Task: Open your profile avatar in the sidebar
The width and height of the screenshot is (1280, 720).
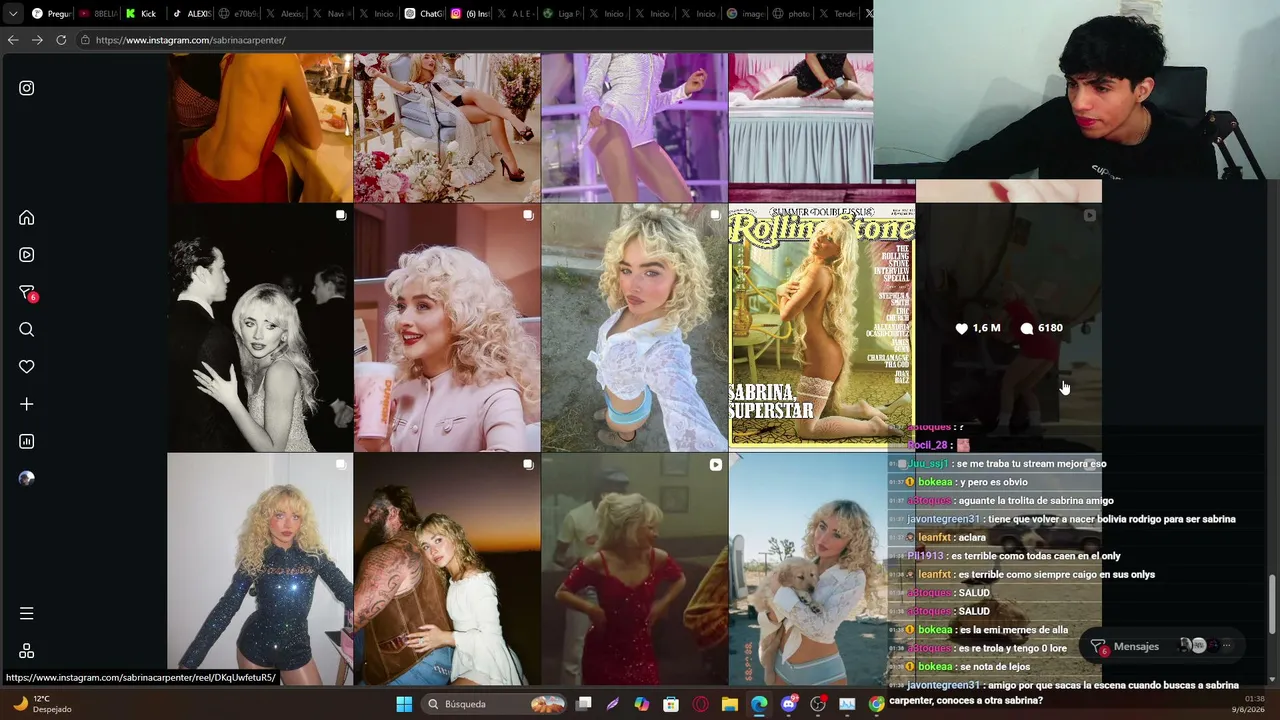Action: (x=27, y=478)
